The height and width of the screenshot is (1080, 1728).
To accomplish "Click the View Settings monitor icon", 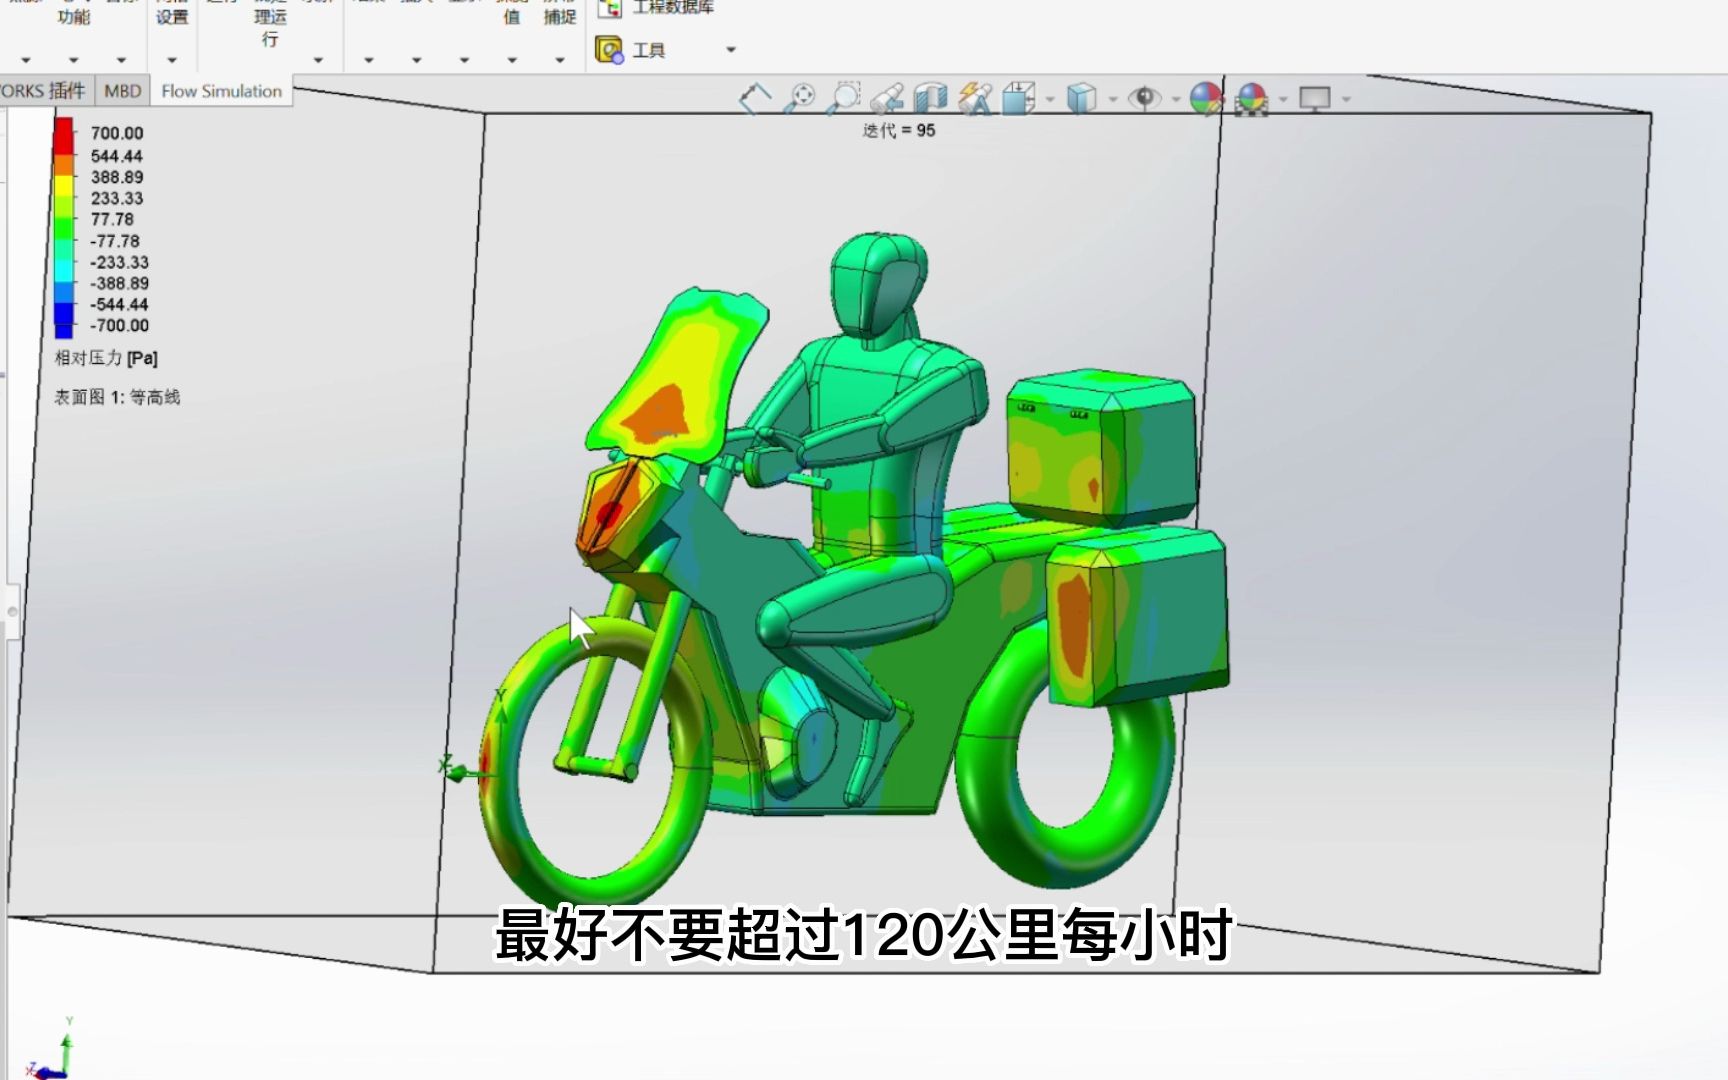I will pos(1314,98).
